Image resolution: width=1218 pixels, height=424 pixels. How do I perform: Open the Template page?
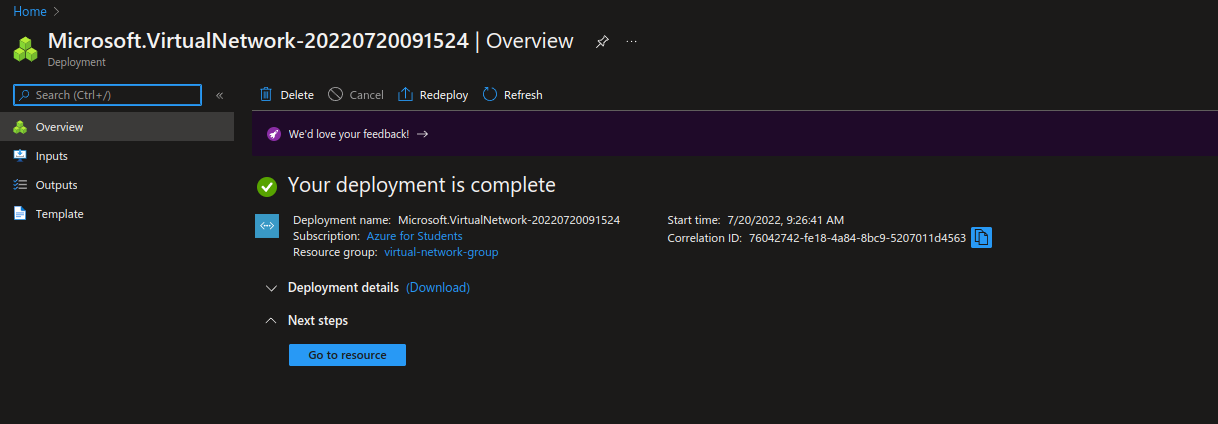[x=117, y=214]
